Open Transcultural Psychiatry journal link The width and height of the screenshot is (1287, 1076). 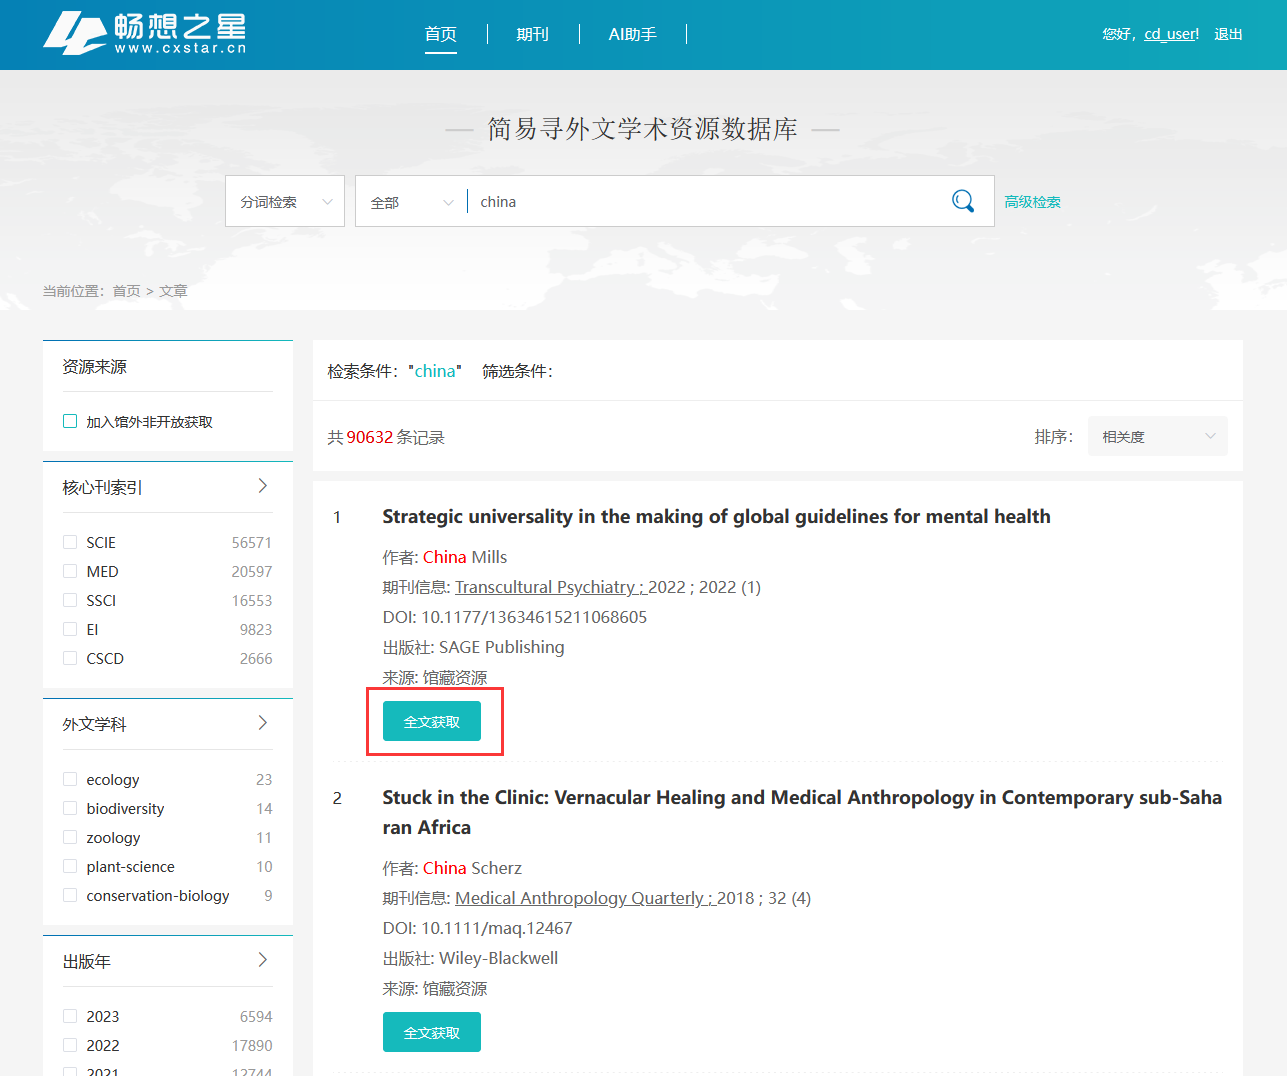point(545,587)
